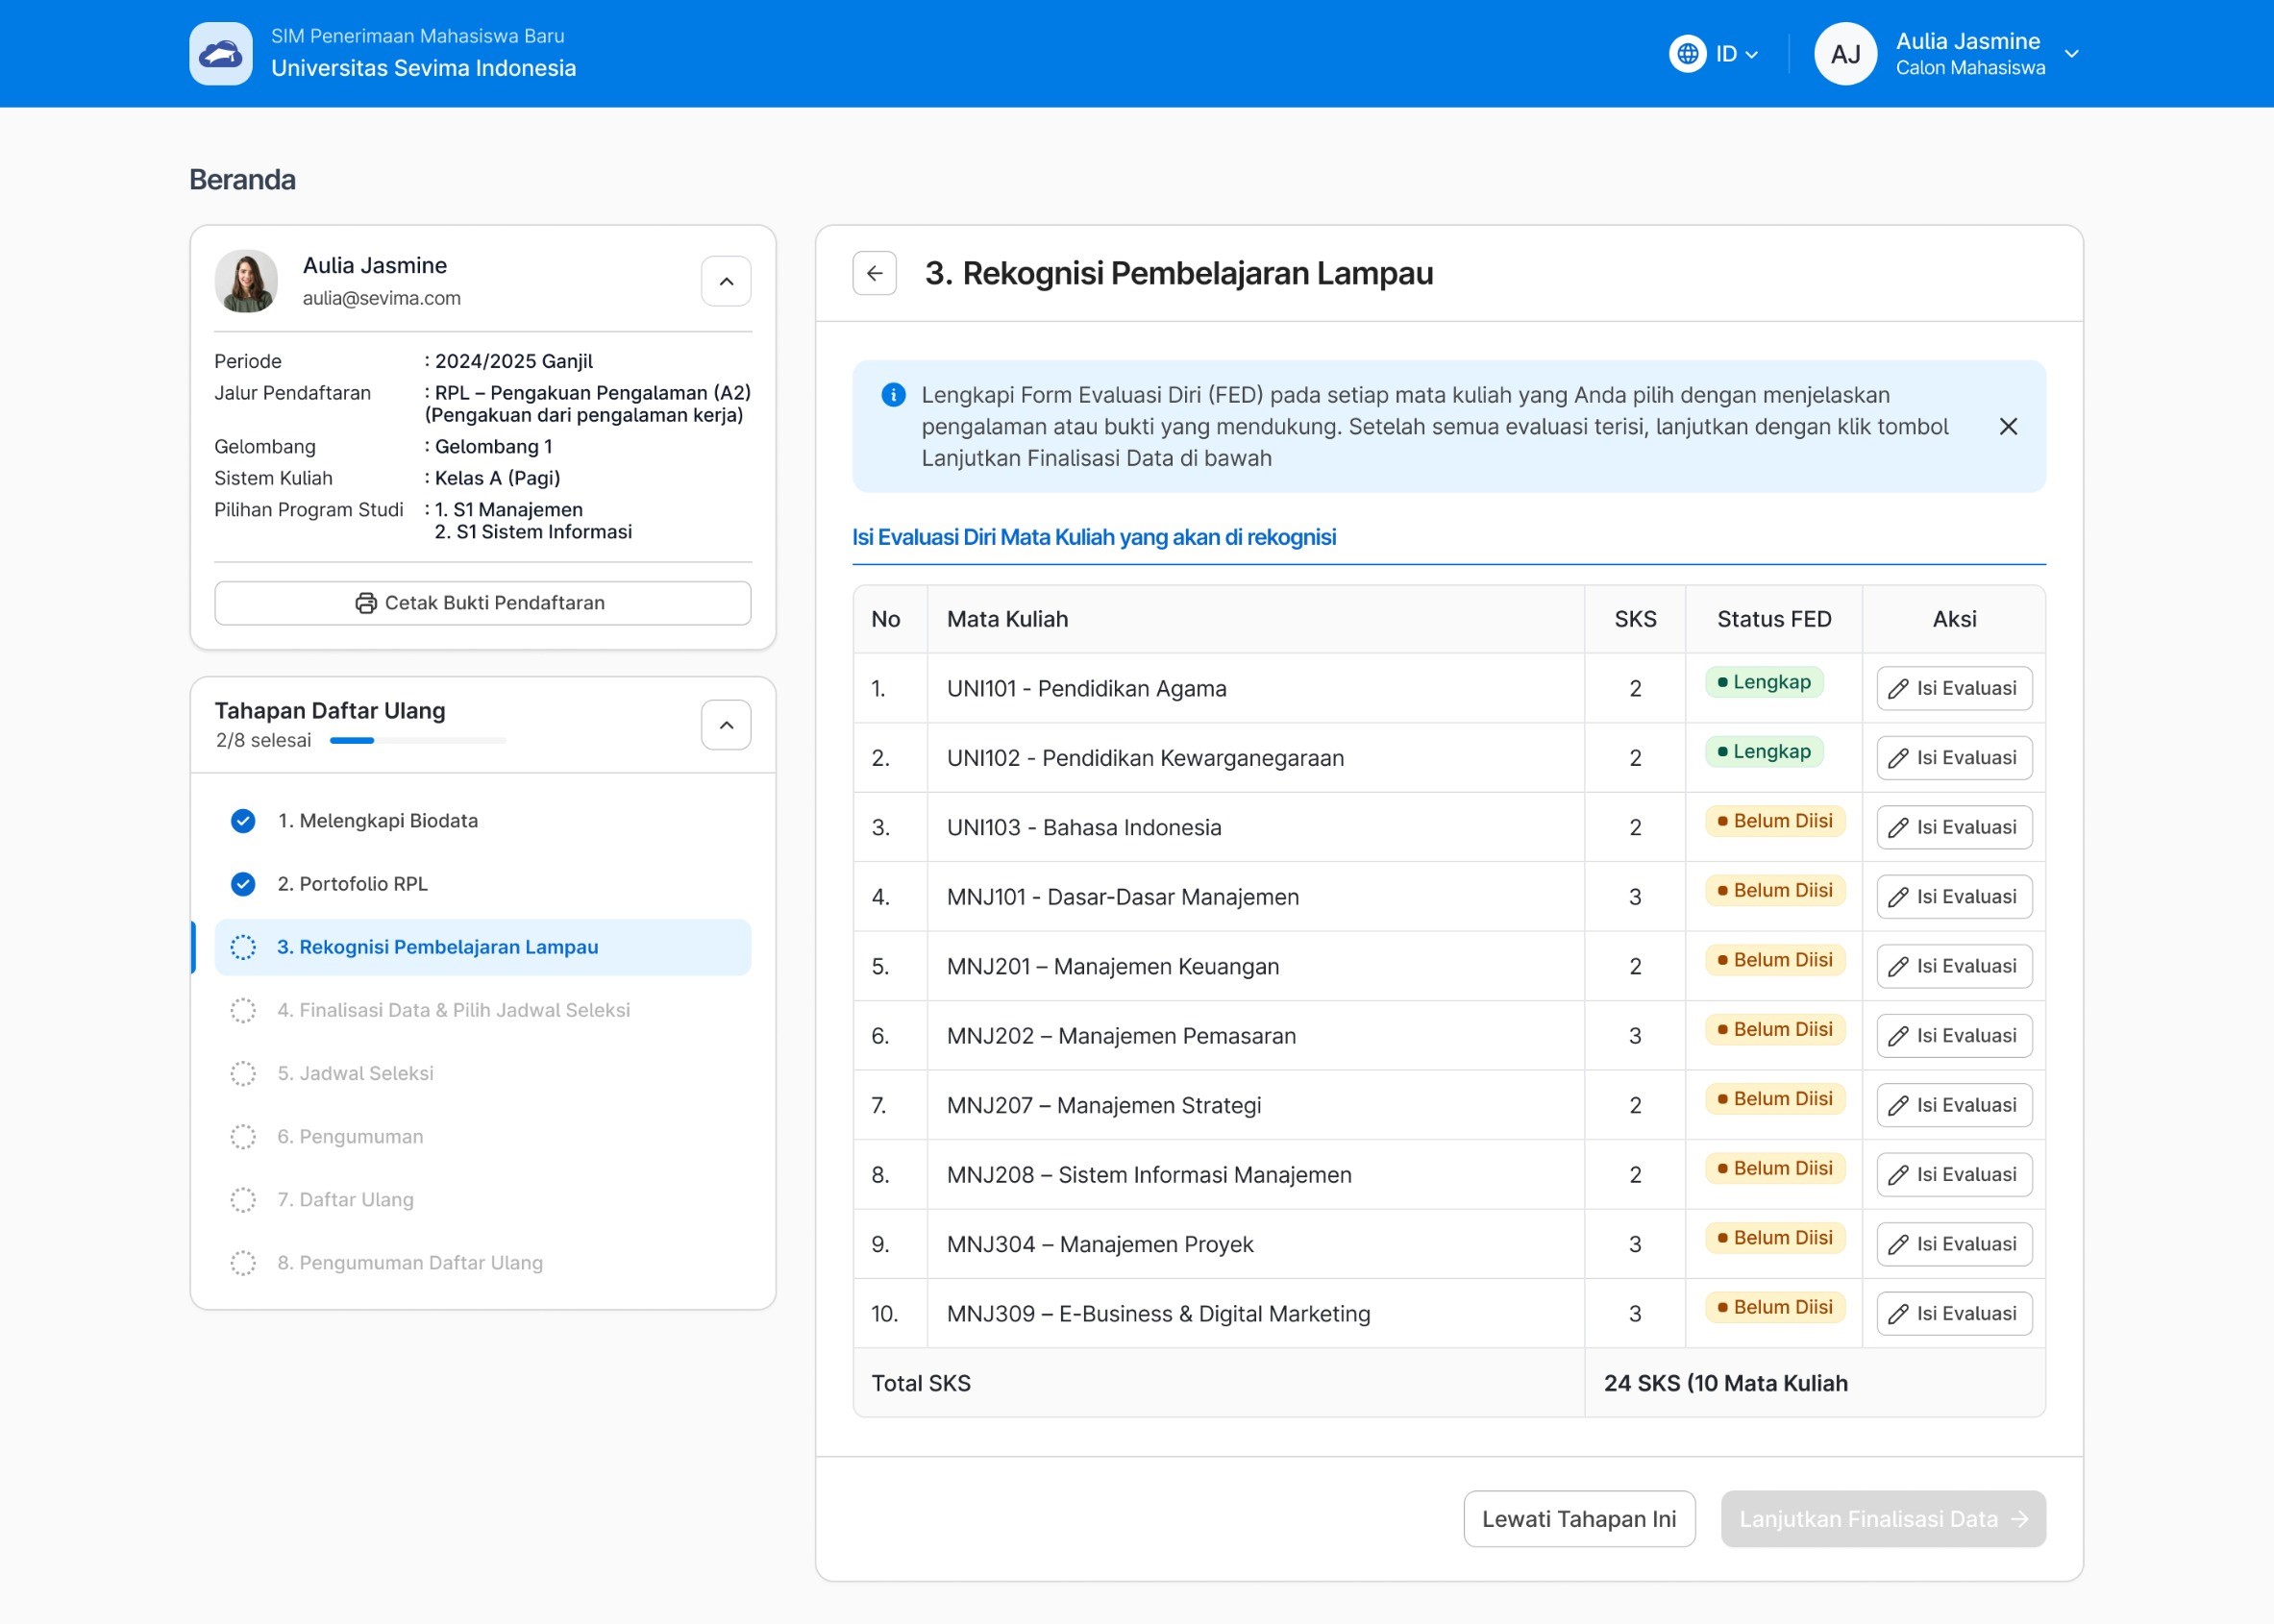Click the globe language icon
2274x1624 pixels.
pos(1687,54)
